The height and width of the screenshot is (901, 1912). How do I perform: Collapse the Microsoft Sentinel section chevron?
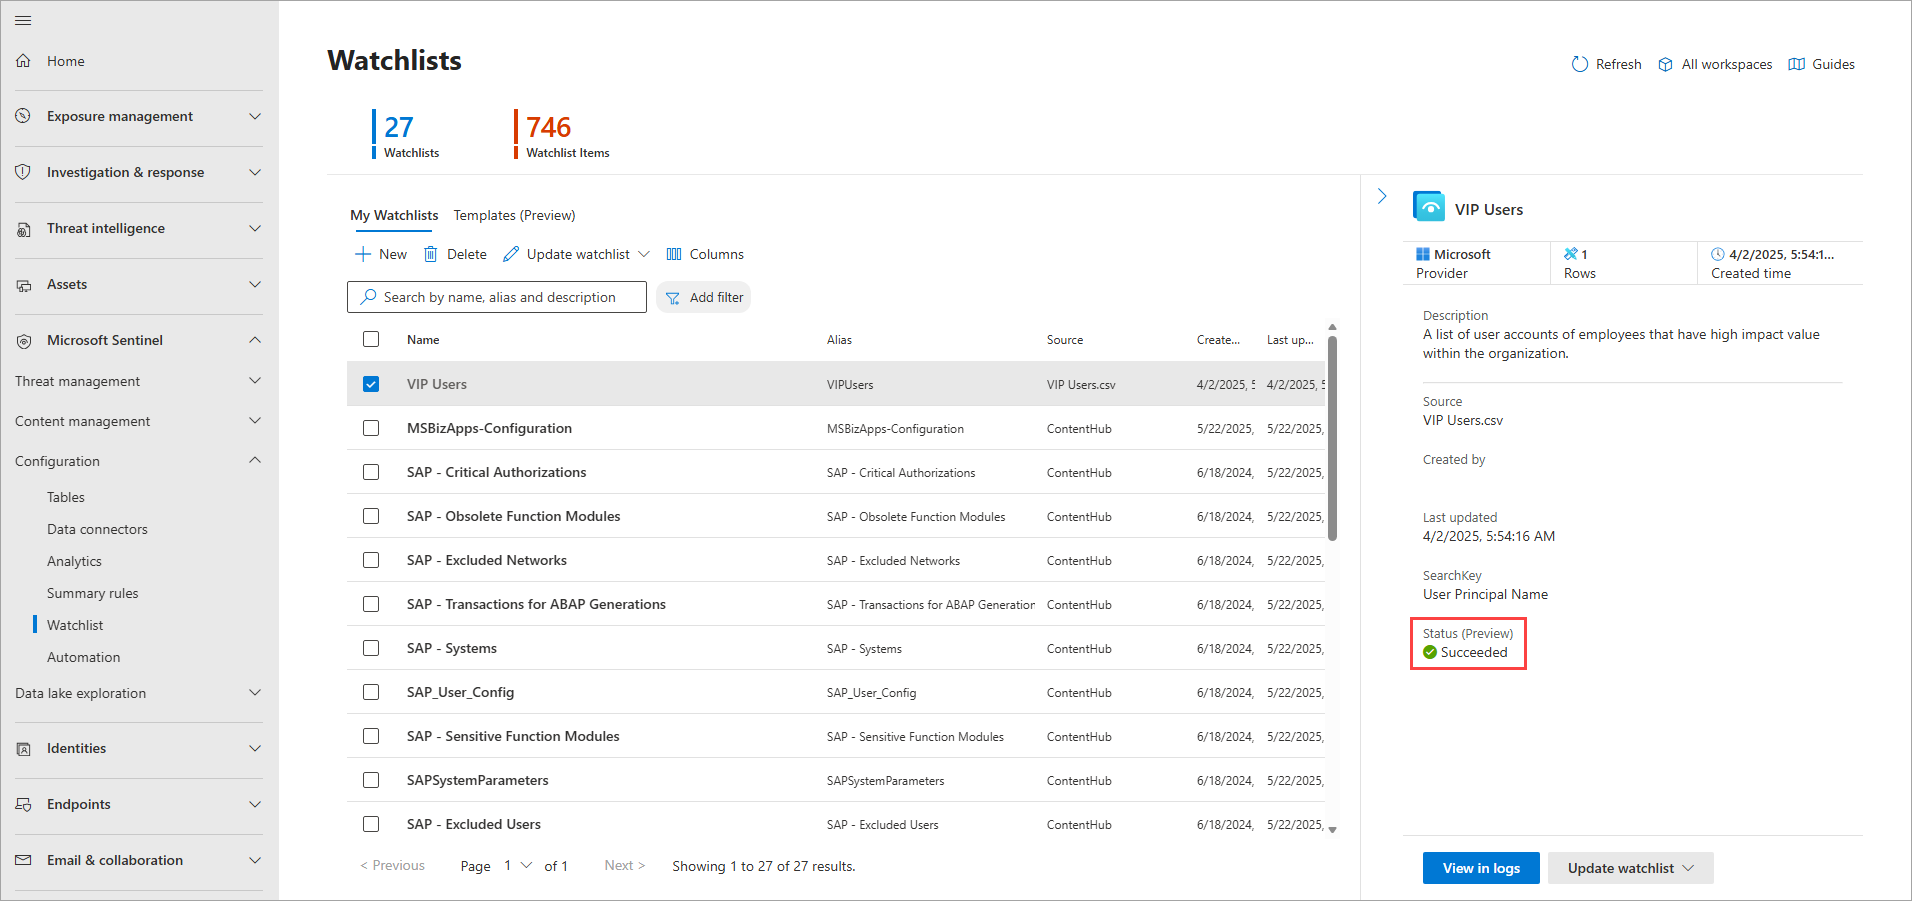pyautogui.click(x=255, y=340)
